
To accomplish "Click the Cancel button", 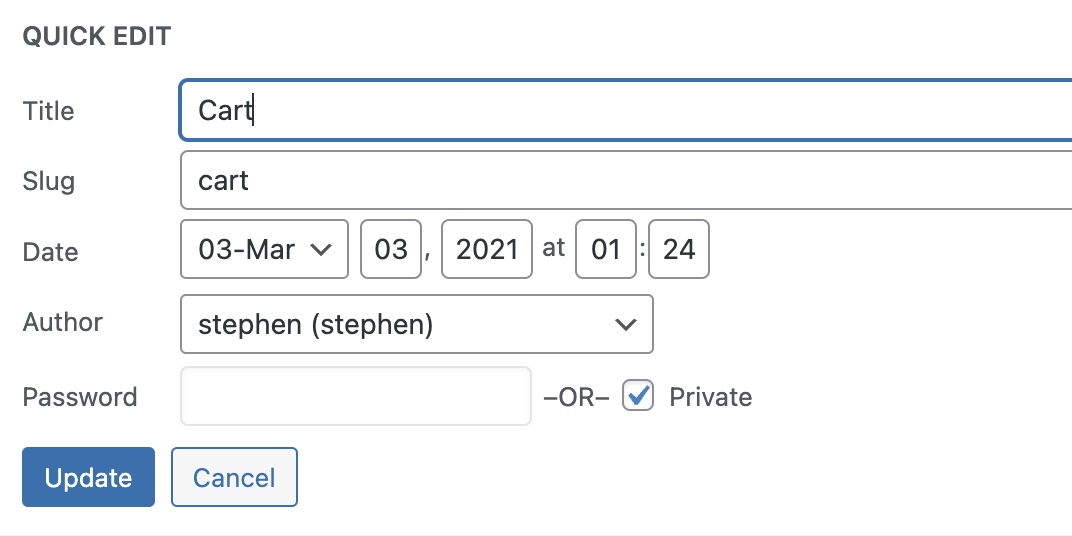I will point(234,477).
